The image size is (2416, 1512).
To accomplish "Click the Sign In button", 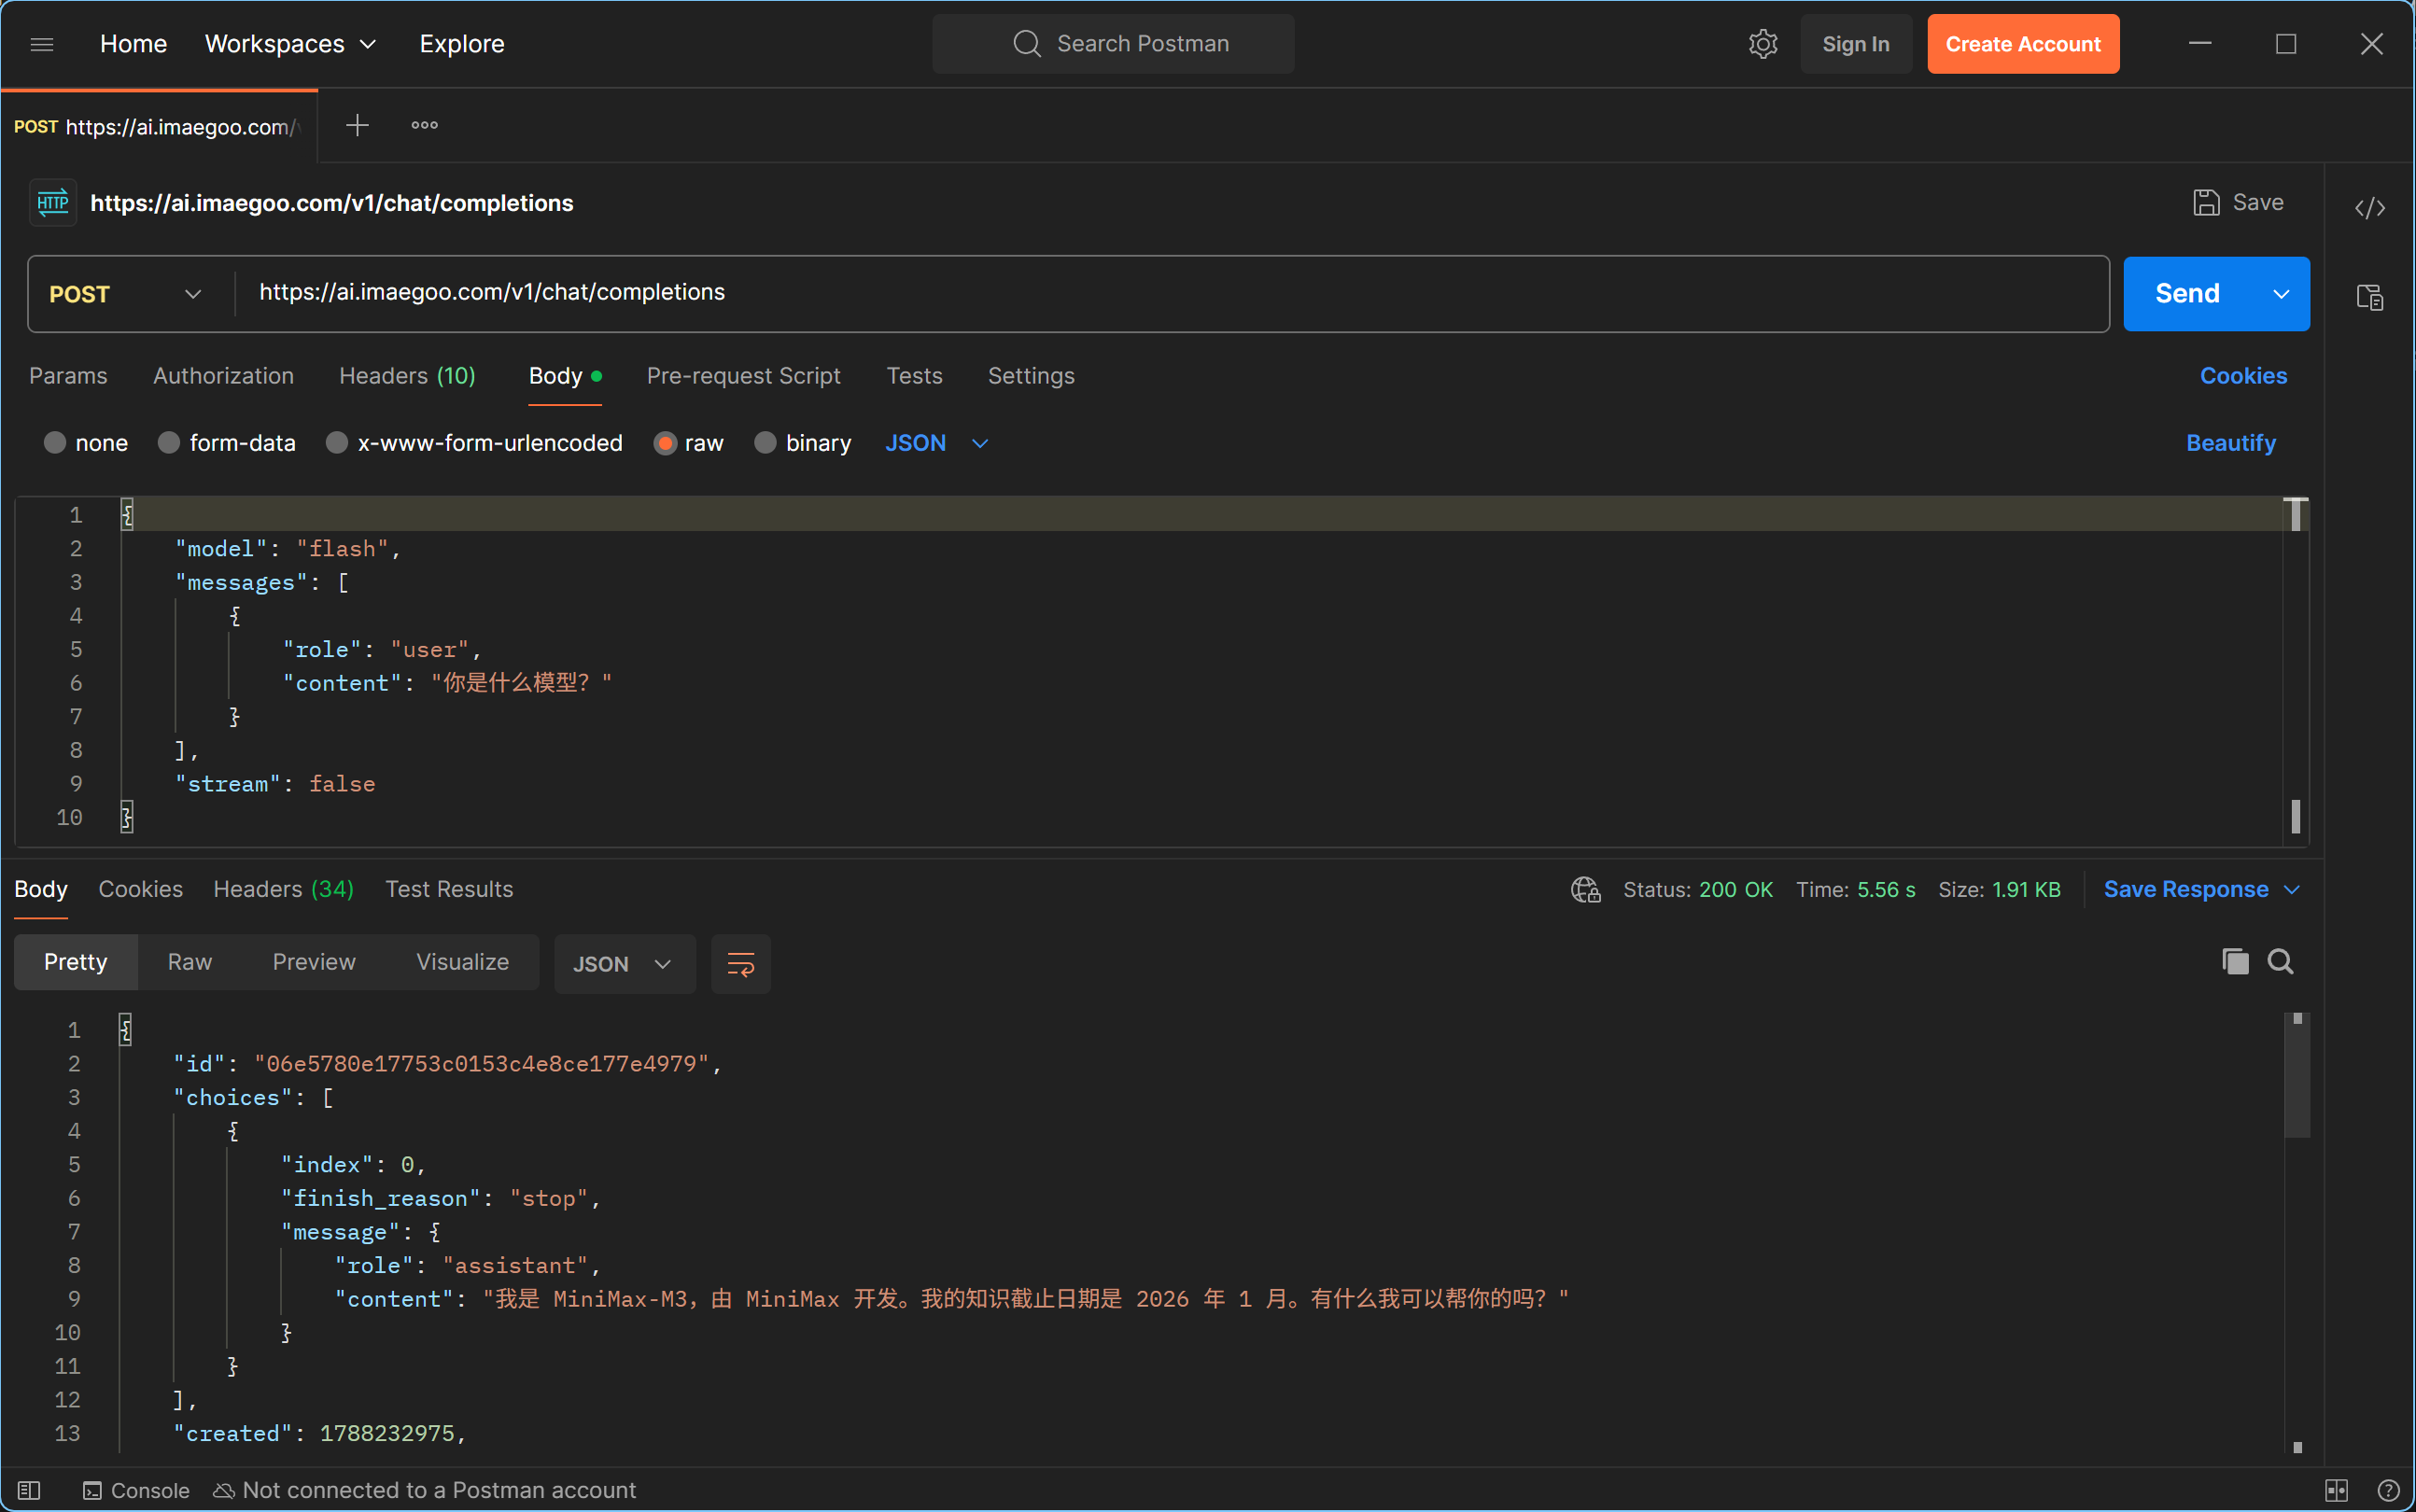I will (1856, 44).
